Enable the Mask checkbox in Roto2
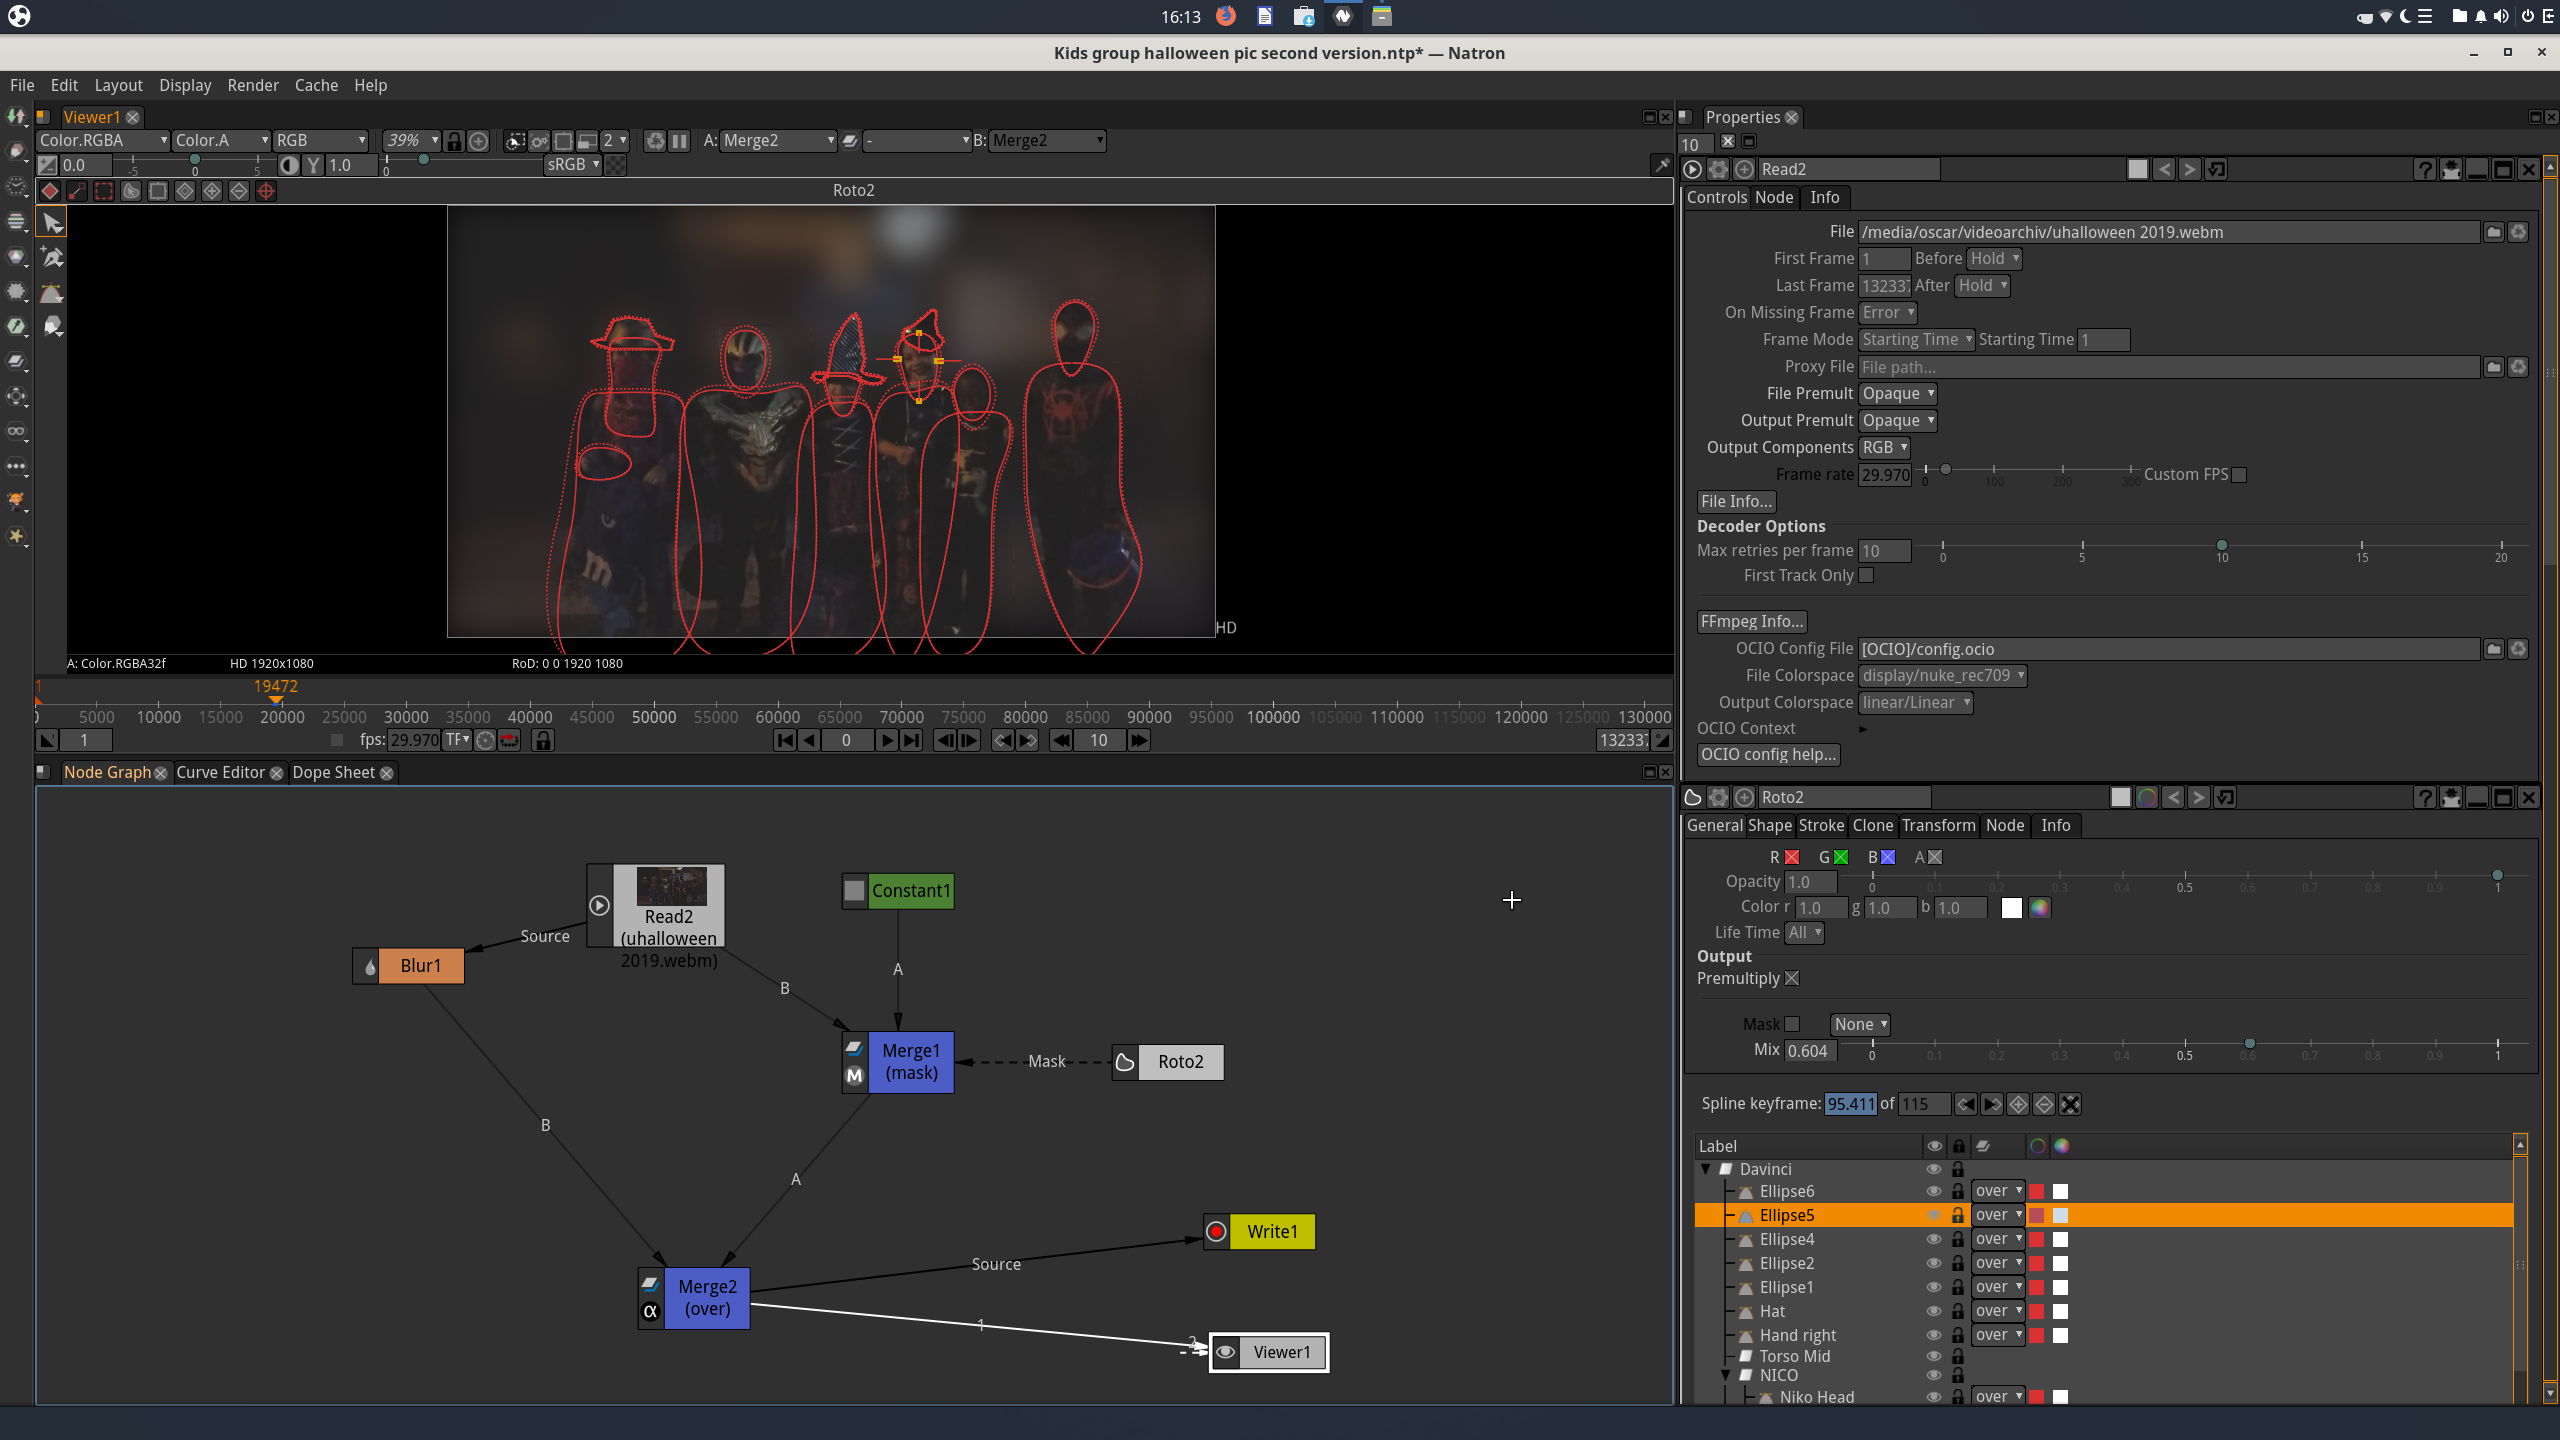Image resolution: width=2560 pixels, height=1440 pixels. point(1792,1024)
